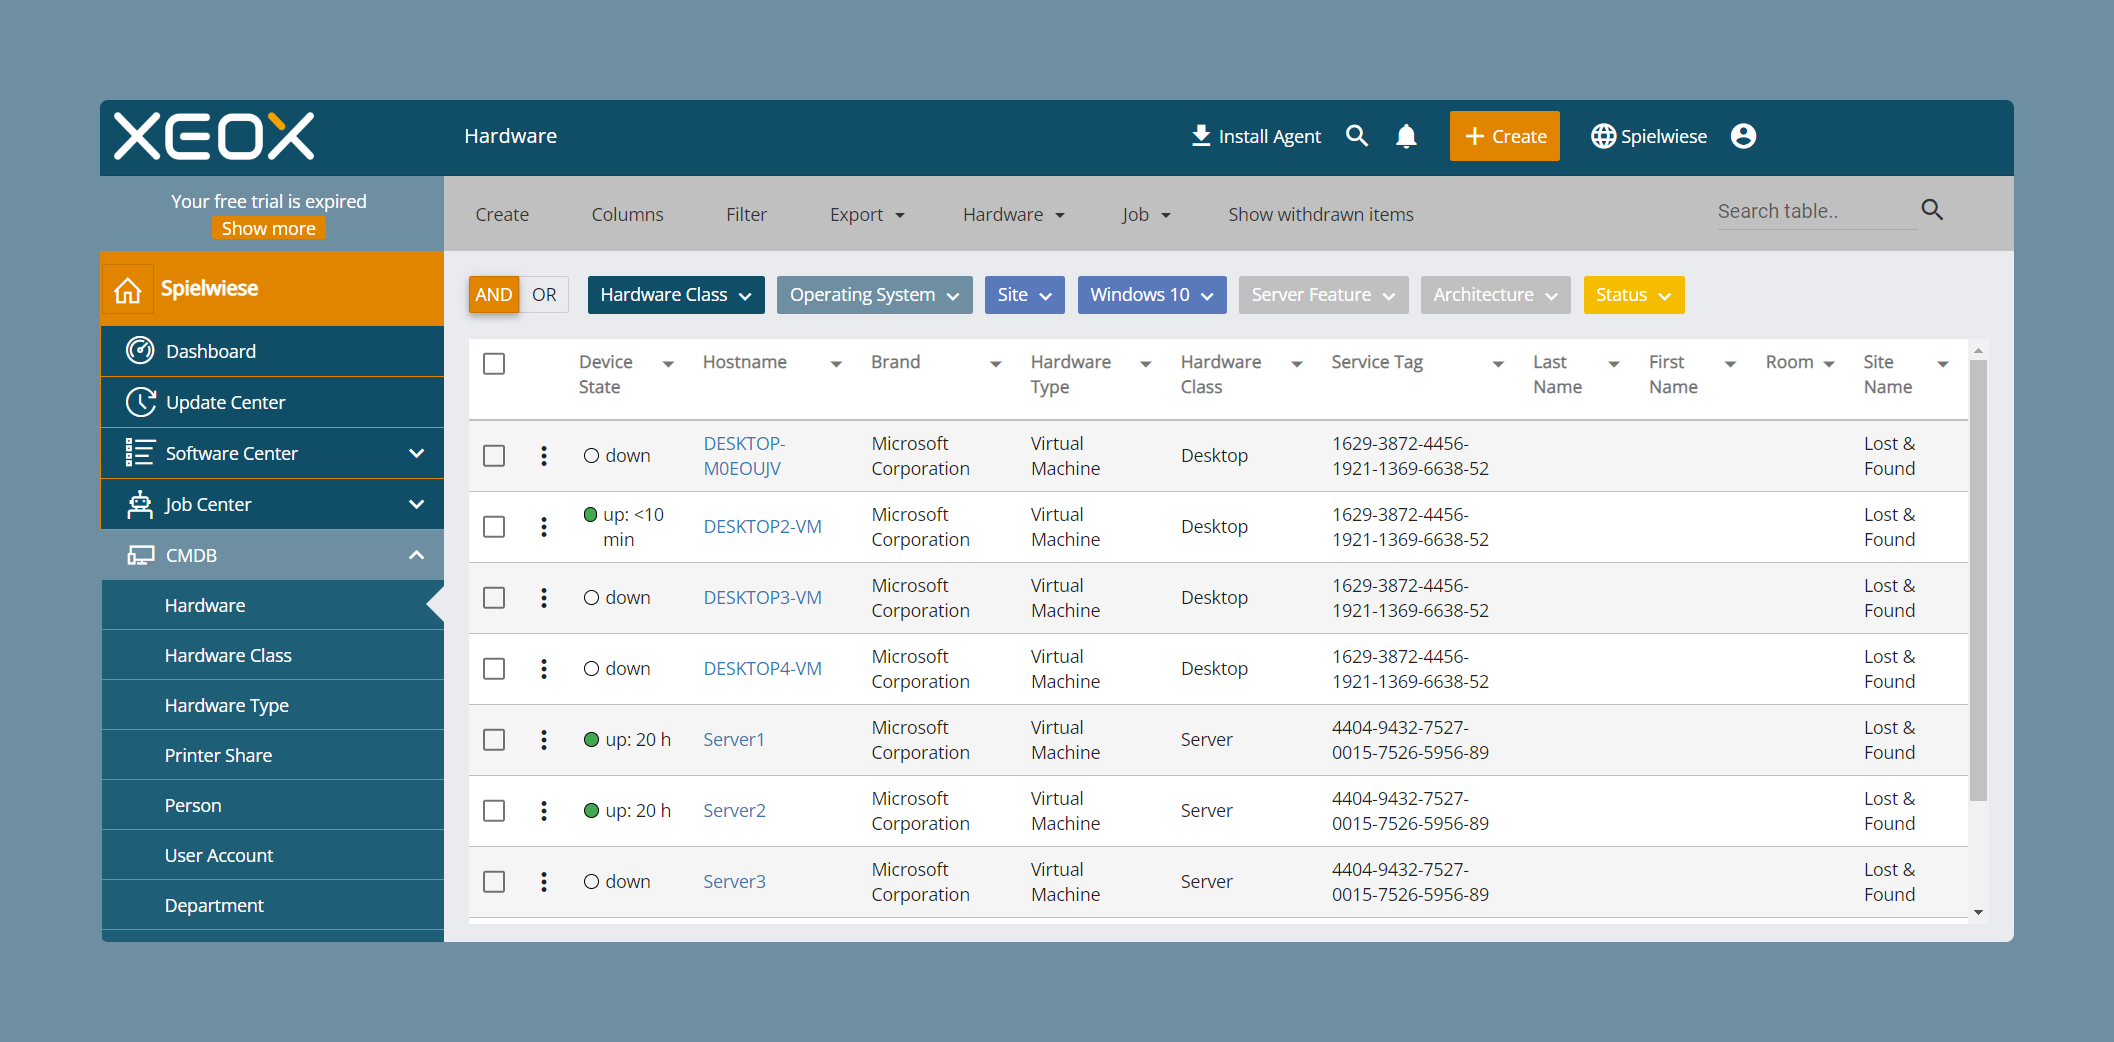Click the Job Center robot icon
The image size is (2114, 1042).
coord(140,504)
